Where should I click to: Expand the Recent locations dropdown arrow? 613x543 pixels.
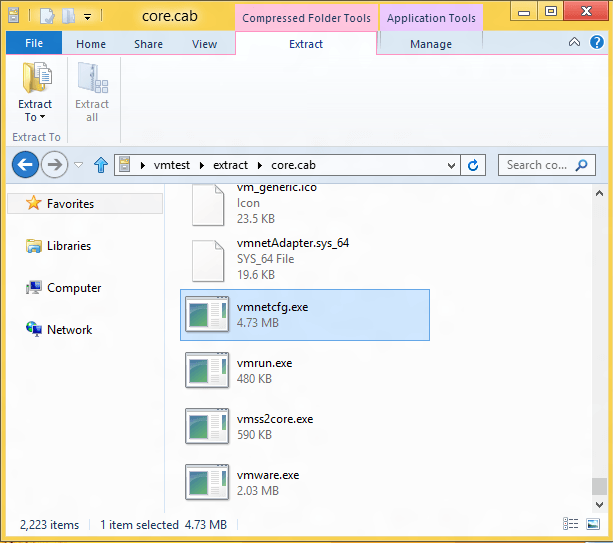[x=78, y=165]
